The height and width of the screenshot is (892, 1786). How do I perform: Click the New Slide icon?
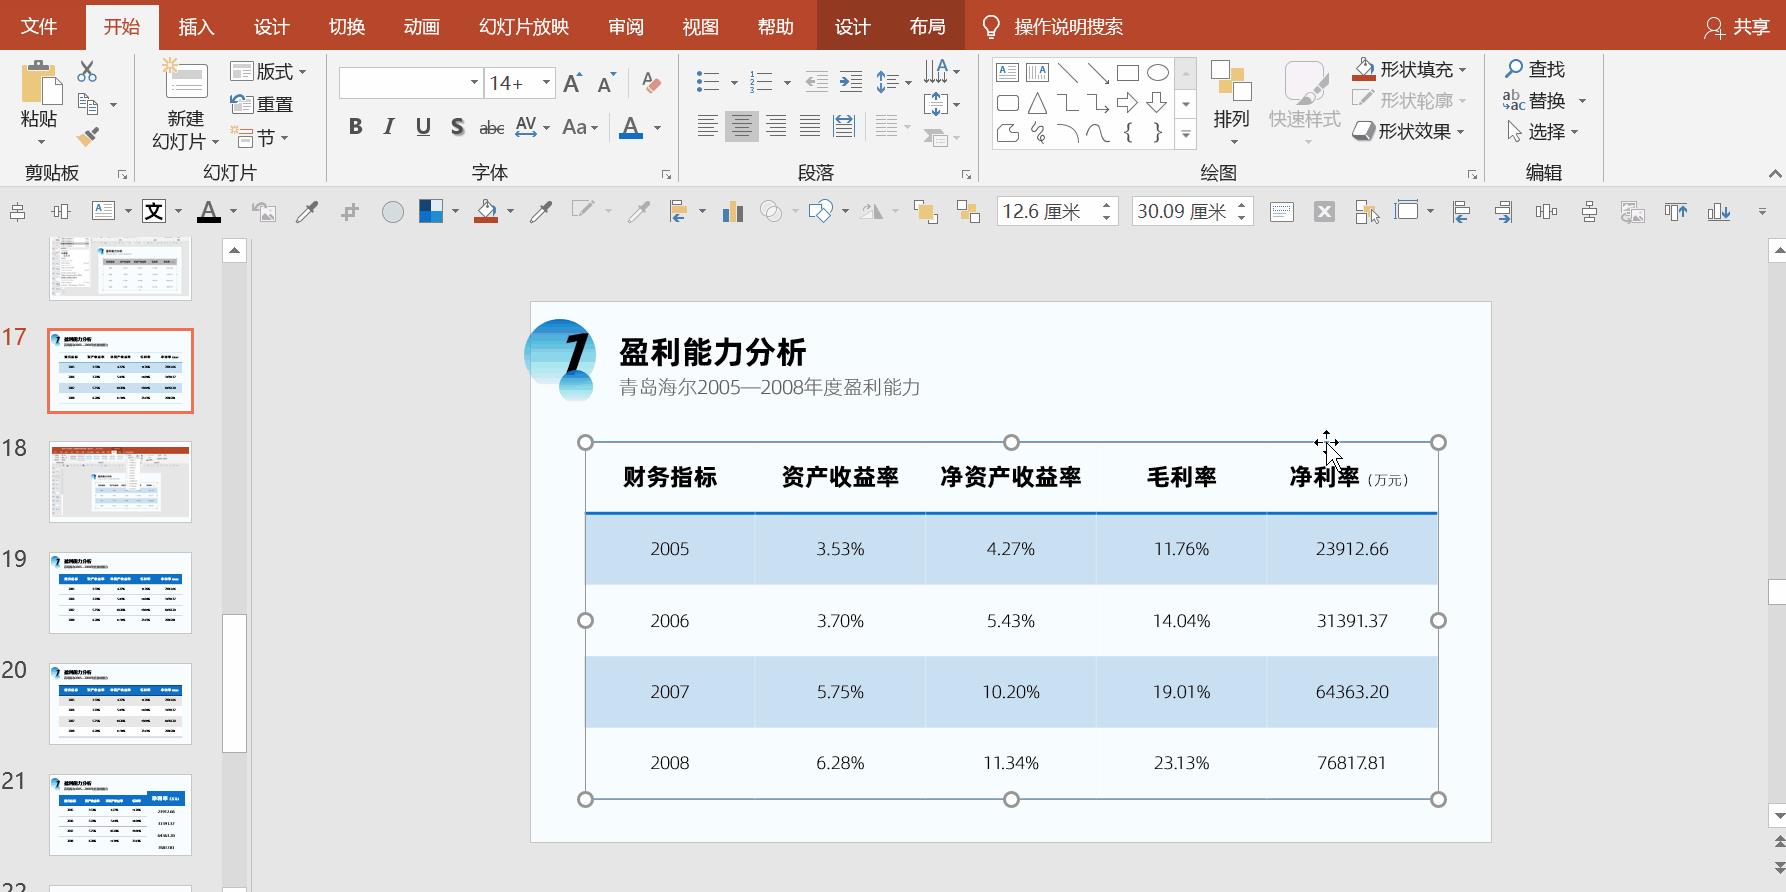click(185, 80)
